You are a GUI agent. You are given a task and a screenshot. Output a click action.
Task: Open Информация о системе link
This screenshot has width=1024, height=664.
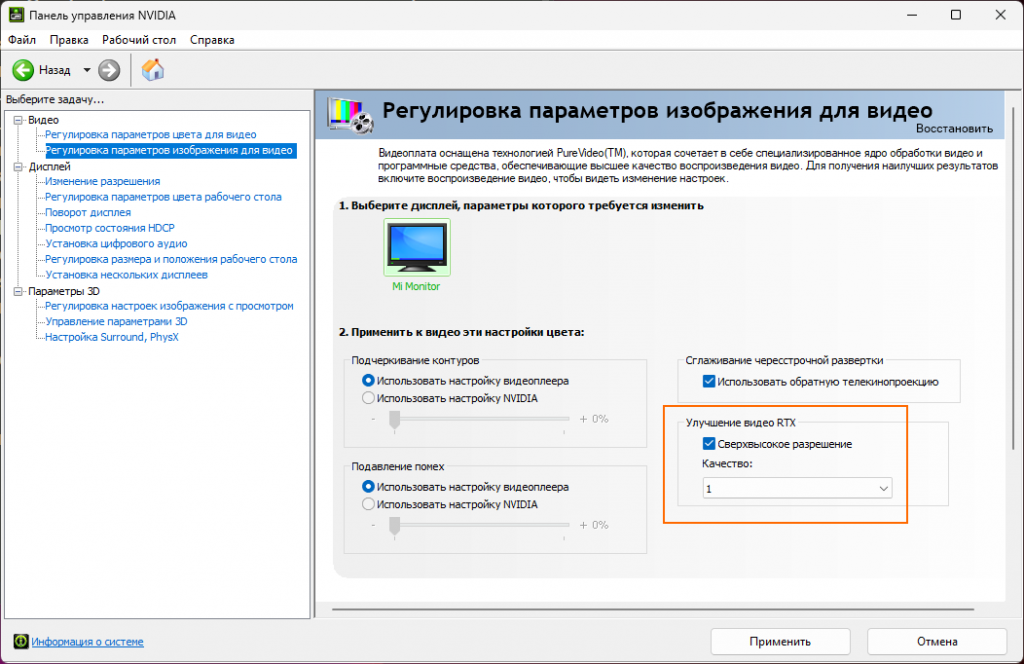point(88,641)
